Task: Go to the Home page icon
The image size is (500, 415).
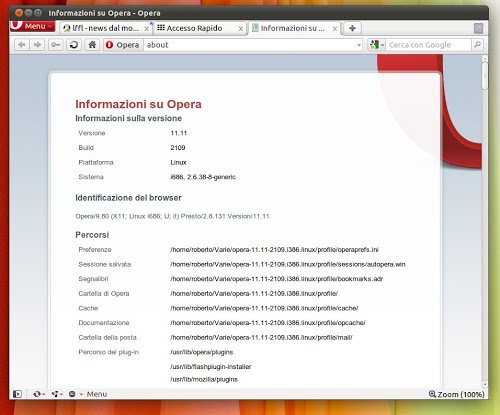Action: point(92,45)
